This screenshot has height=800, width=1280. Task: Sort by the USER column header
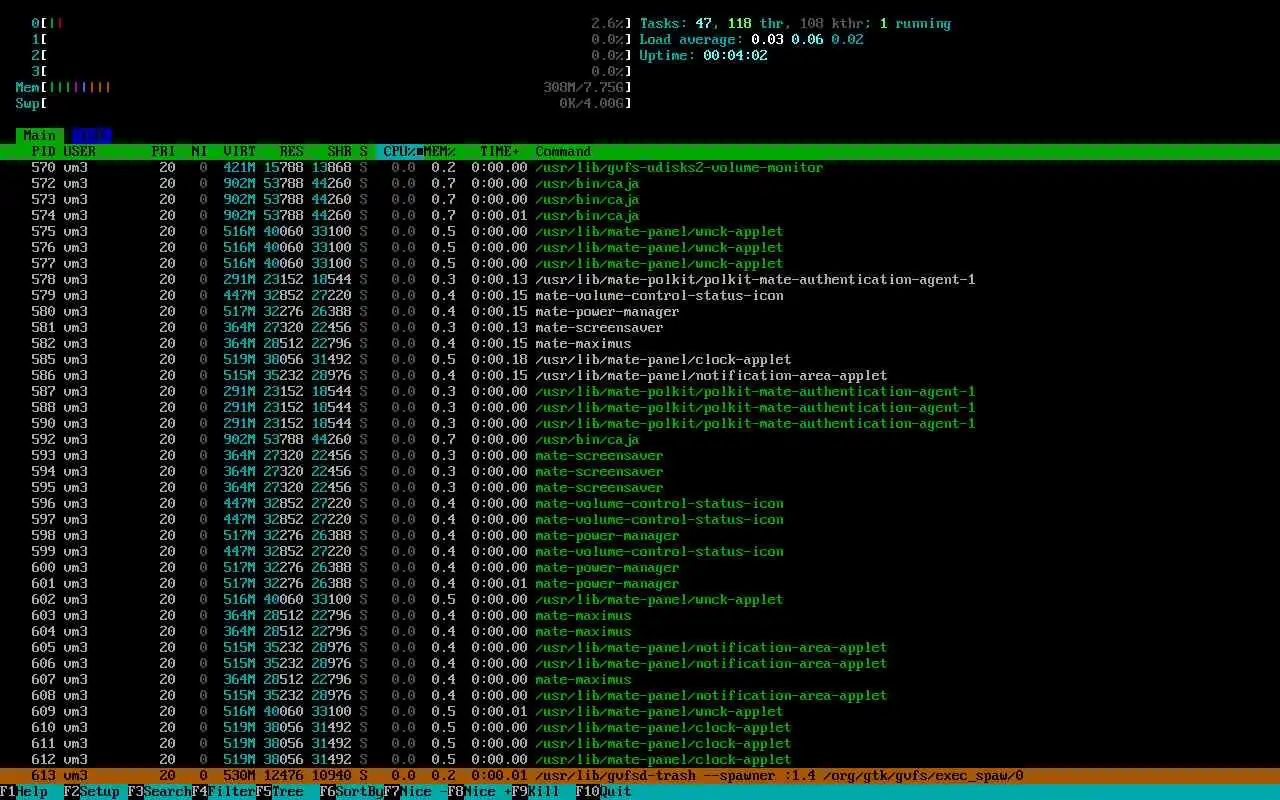80,152
